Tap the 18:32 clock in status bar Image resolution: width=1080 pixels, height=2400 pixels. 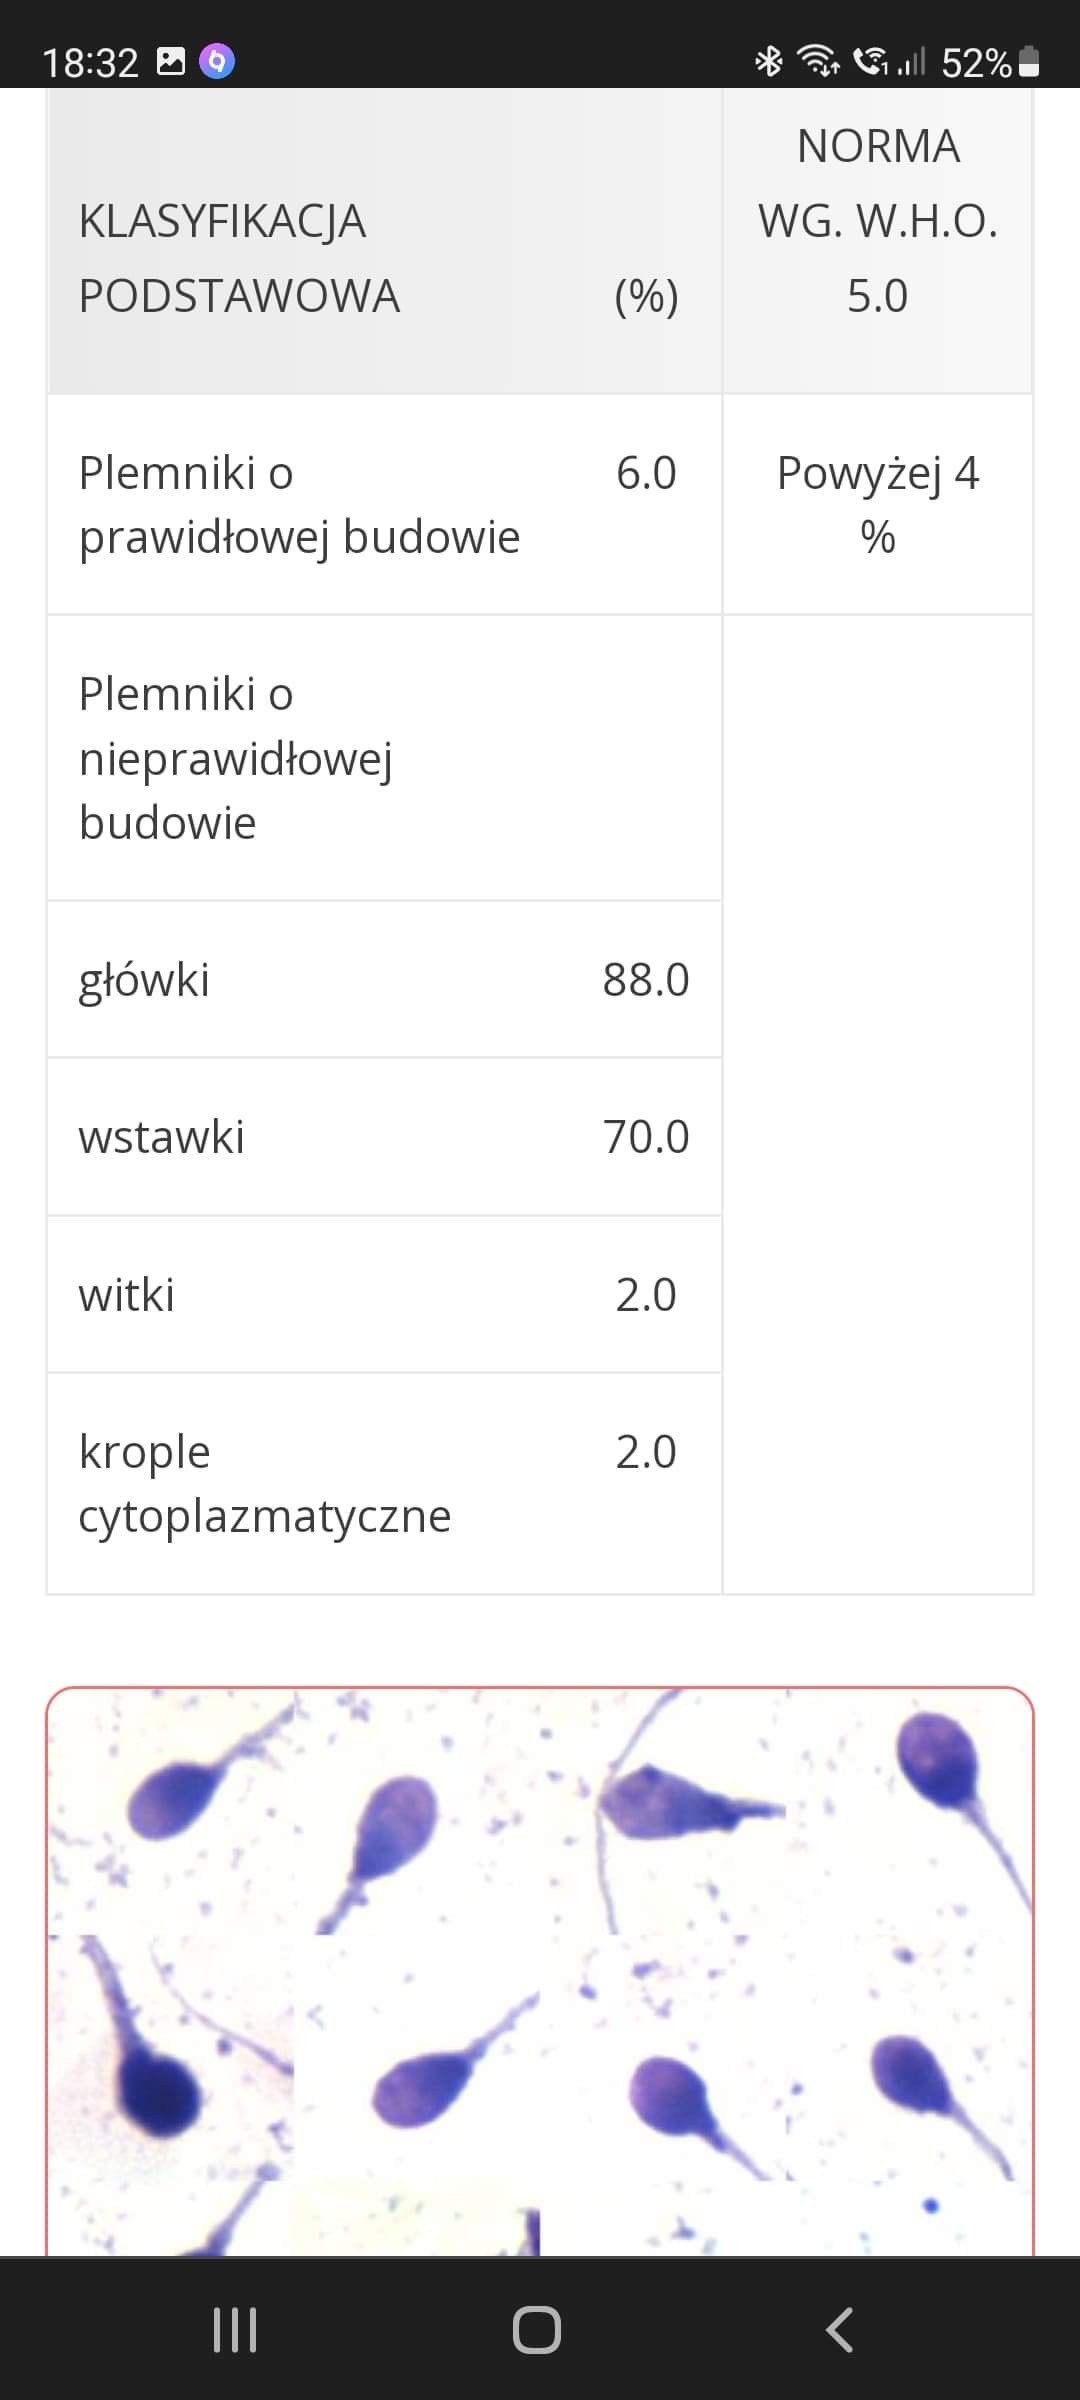[90, 63]
